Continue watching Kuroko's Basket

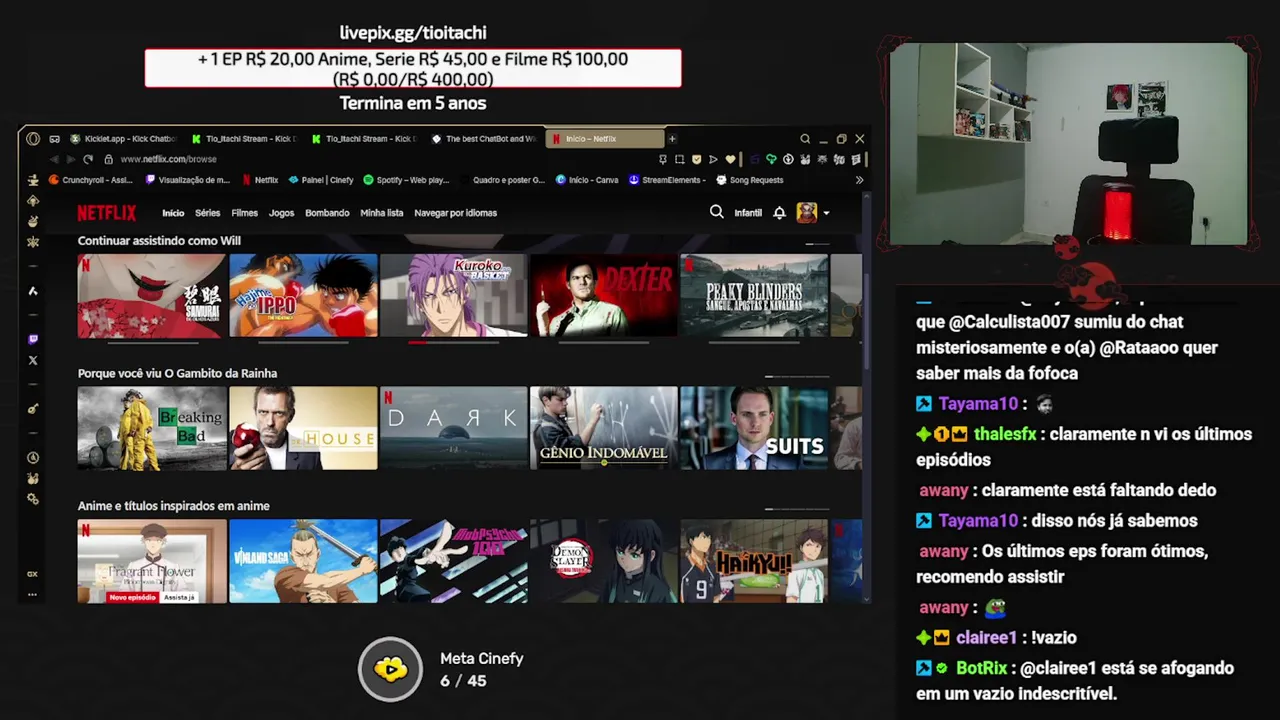(453, 295)
